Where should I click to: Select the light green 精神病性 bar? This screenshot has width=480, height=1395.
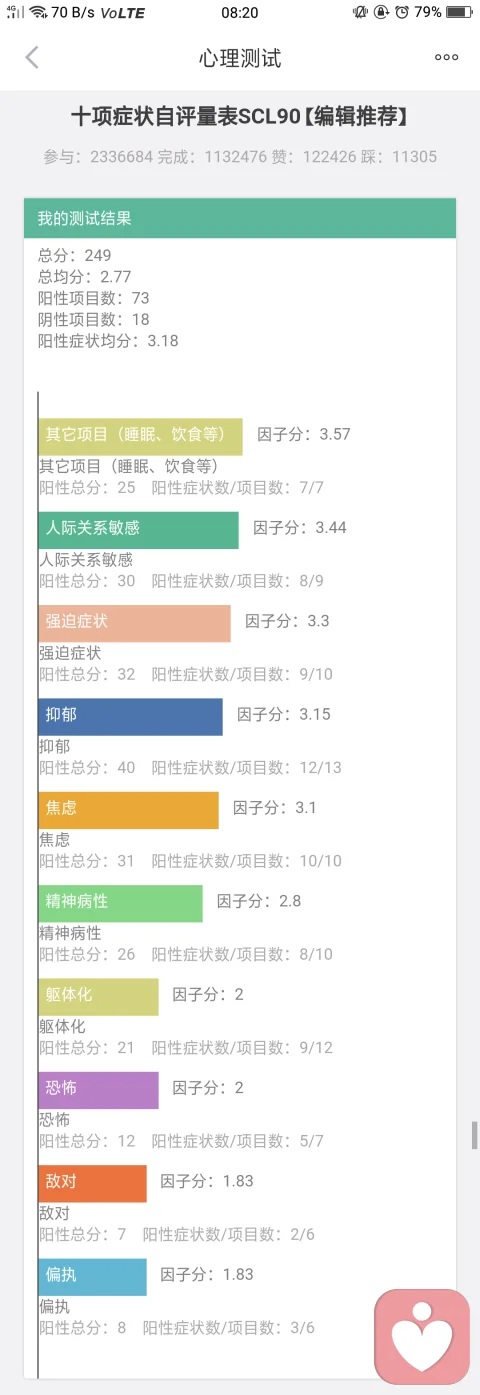tap(121, 903)
